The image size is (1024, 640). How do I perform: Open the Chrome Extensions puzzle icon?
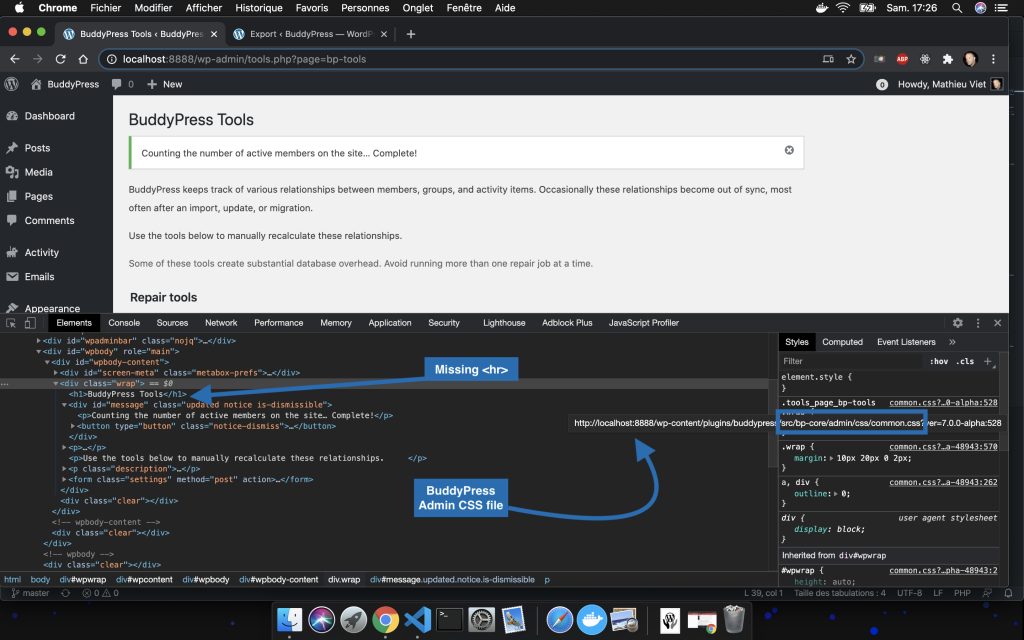(948, 59)
